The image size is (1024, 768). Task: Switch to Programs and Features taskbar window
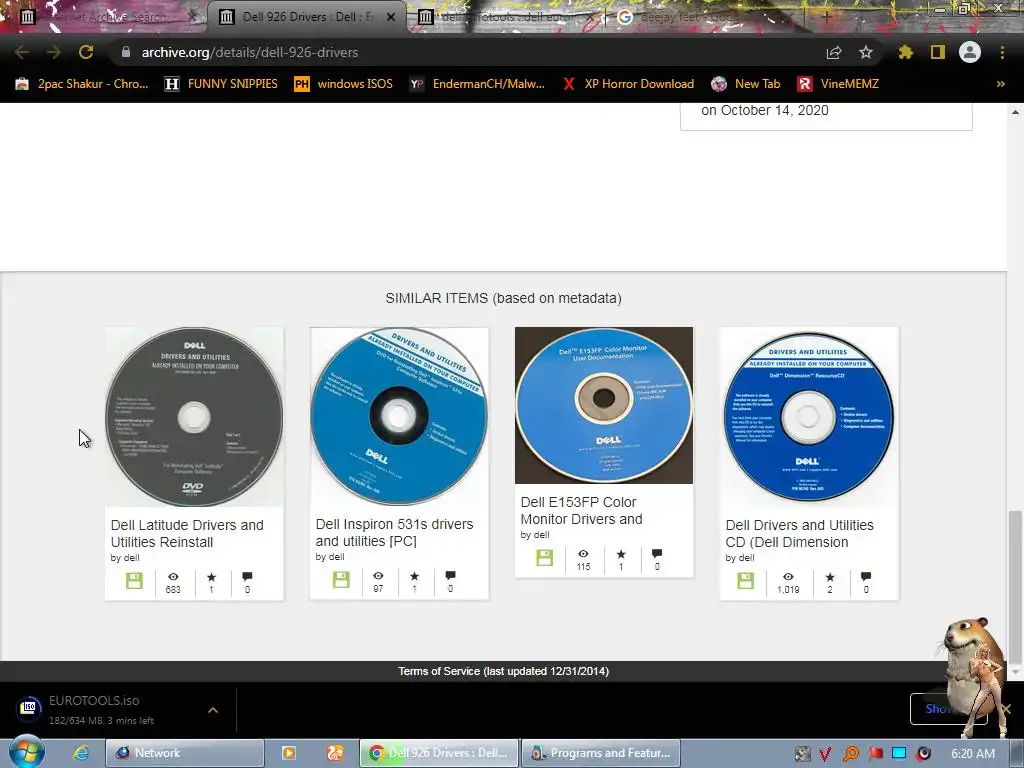tap(601, 753)
